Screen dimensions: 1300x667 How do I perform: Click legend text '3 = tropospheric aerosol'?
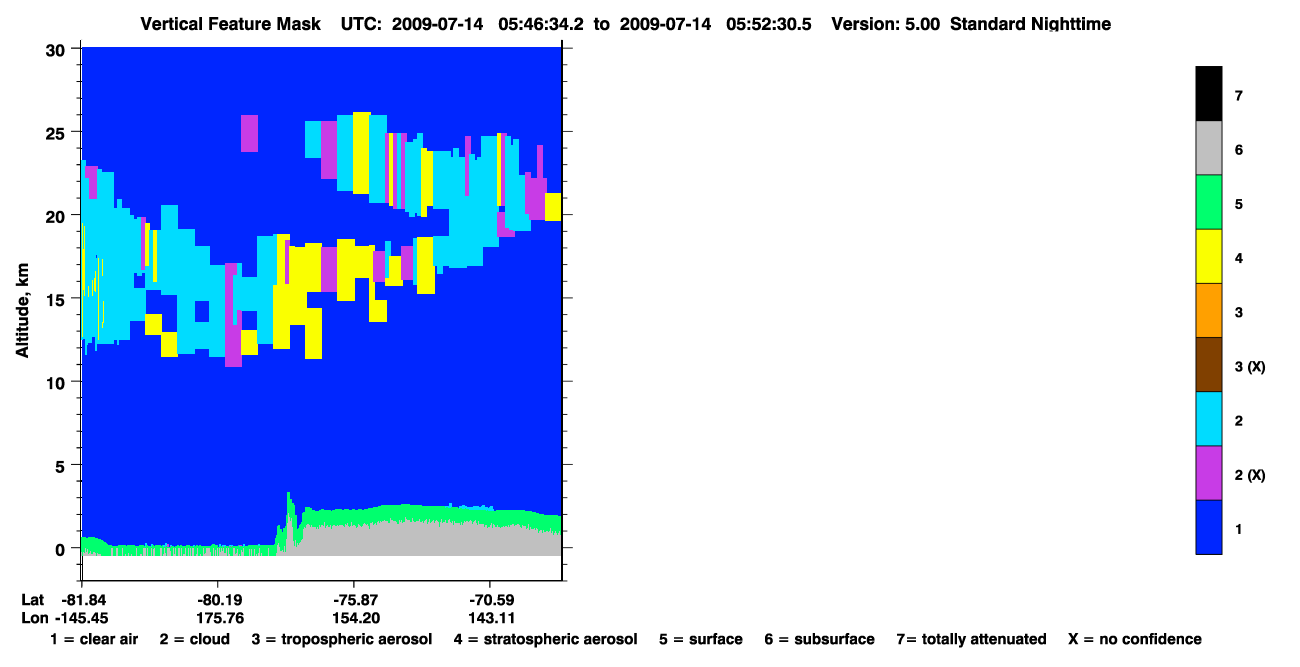(x=342, y=639)
